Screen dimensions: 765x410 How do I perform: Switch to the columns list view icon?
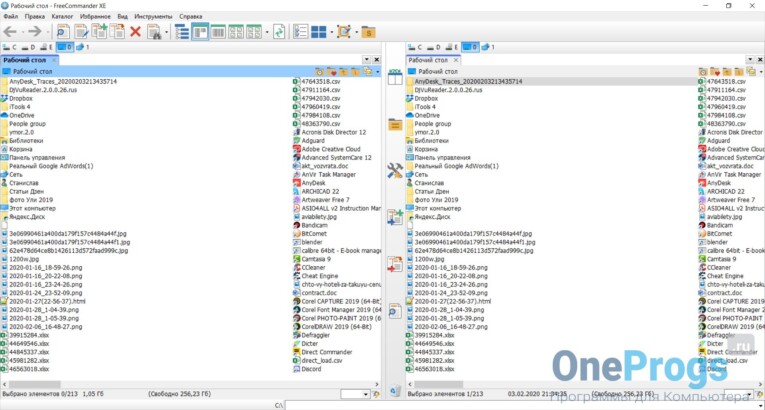point(218,32)
